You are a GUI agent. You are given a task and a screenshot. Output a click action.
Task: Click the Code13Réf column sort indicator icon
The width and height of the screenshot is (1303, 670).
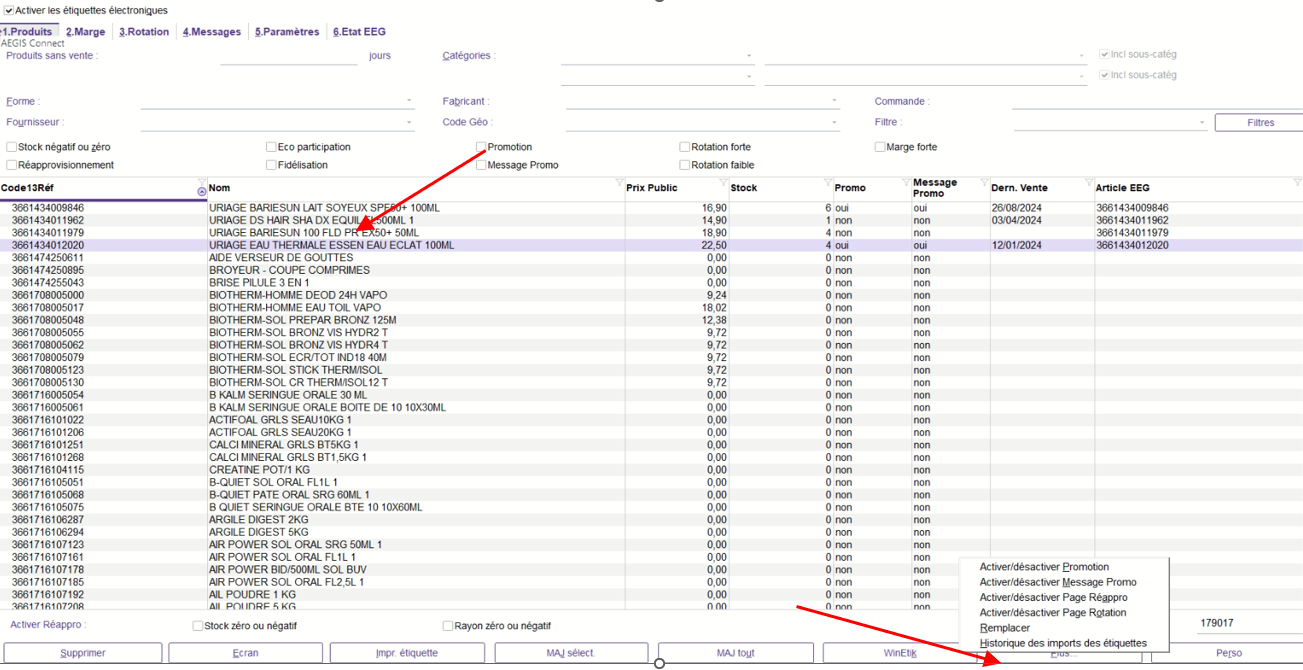click(202, 190)
